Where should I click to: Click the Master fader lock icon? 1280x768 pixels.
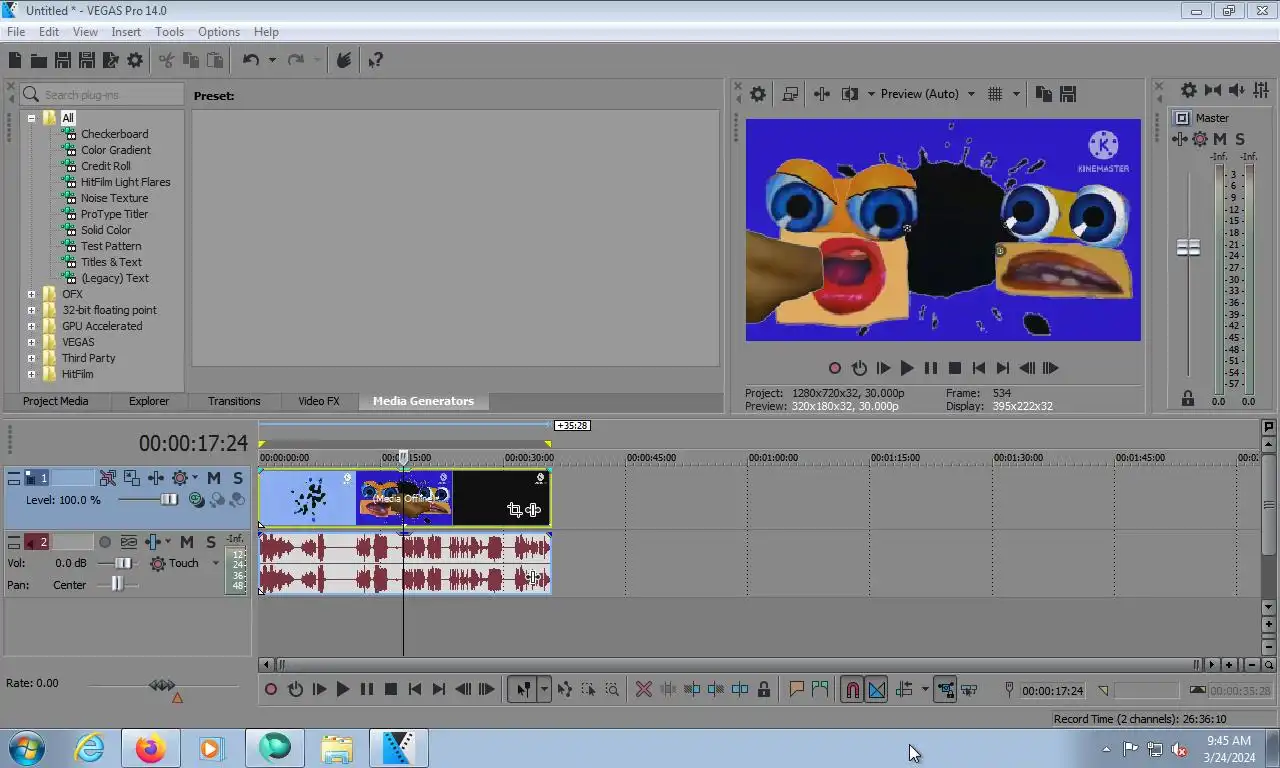tap(1188, 398)
